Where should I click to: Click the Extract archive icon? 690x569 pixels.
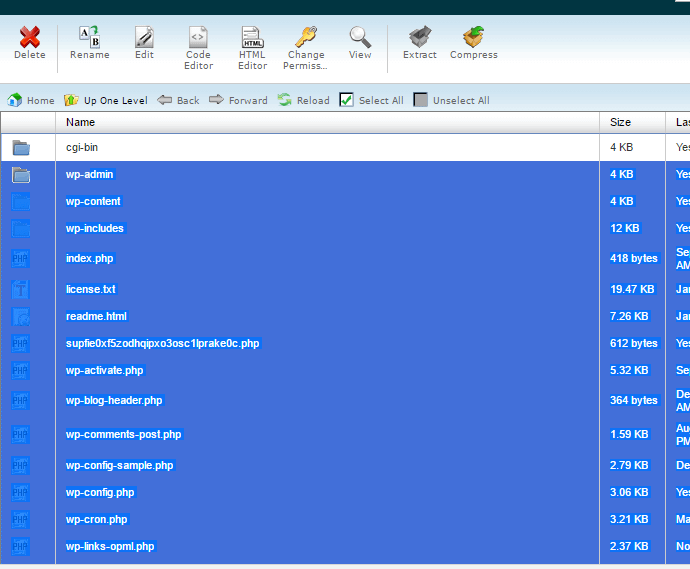click(420, 37)
